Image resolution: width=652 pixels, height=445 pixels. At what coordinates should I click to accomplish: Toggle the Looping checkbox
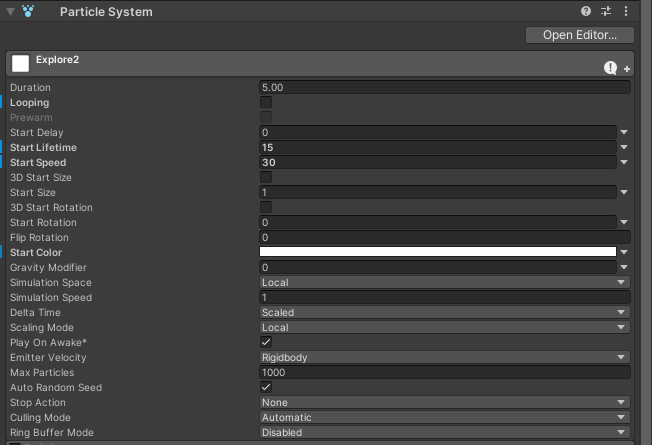266,102
